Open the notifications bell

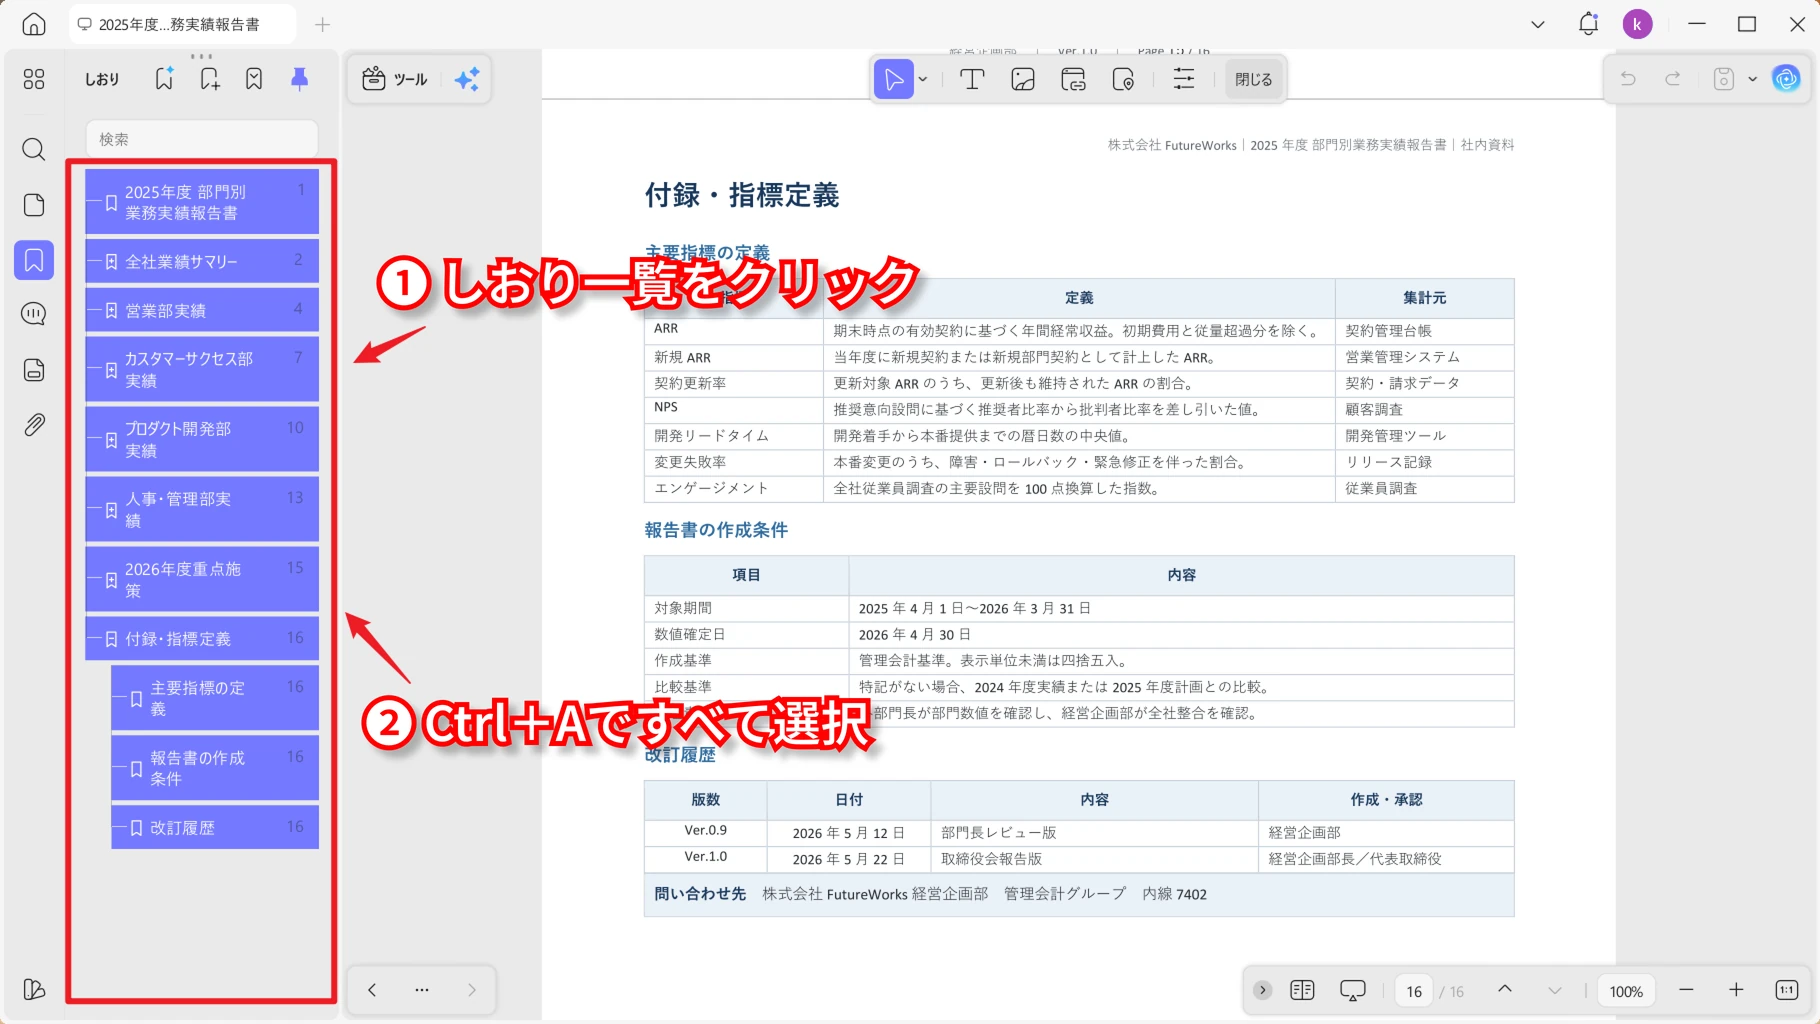pos(1588,24)
